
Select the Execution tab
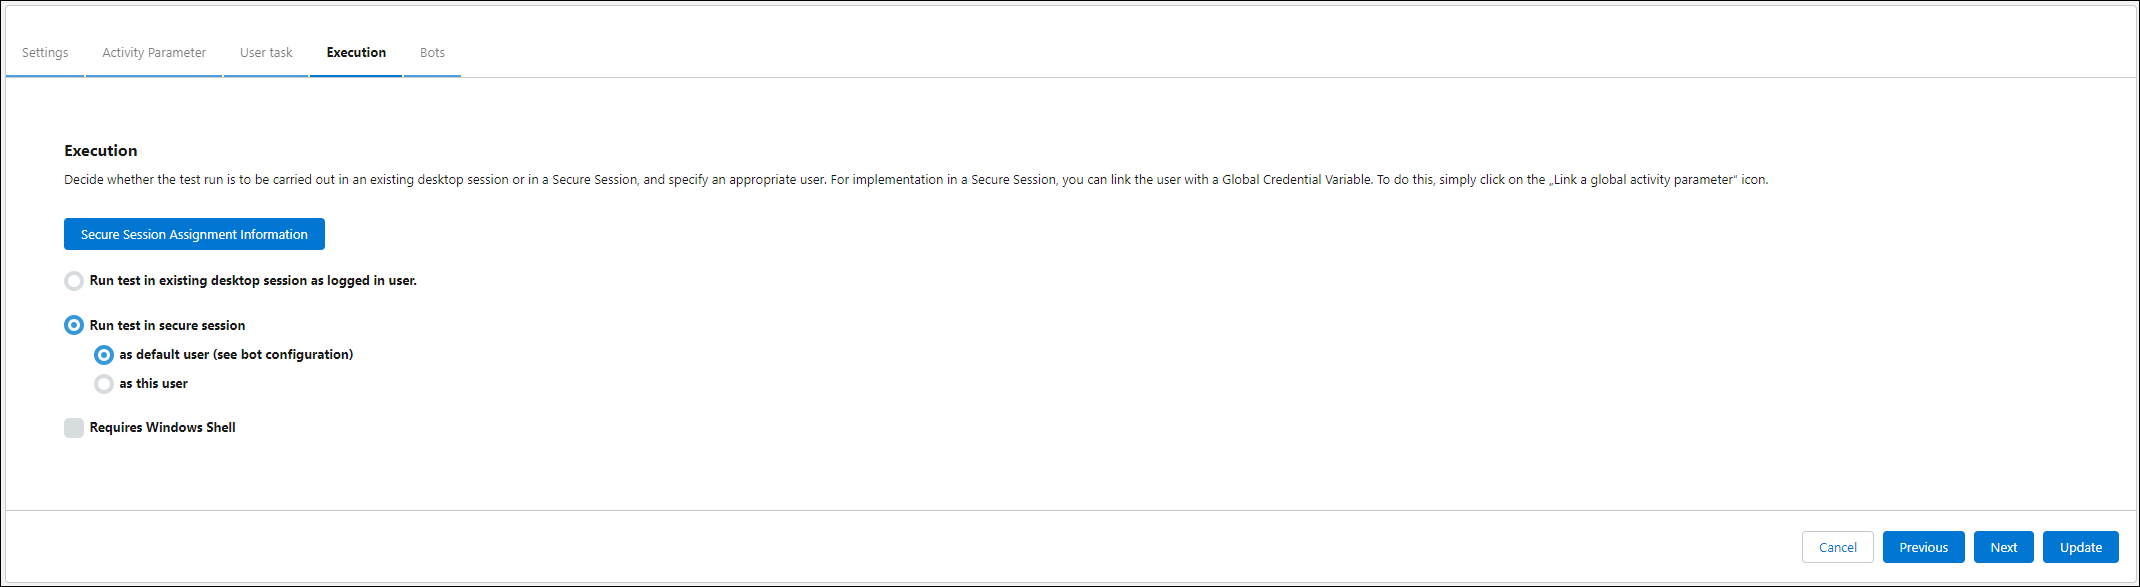[356, 53]
